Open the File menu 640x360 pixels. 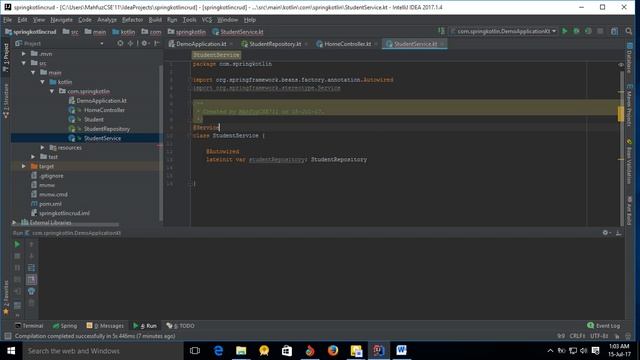point(7,20)
